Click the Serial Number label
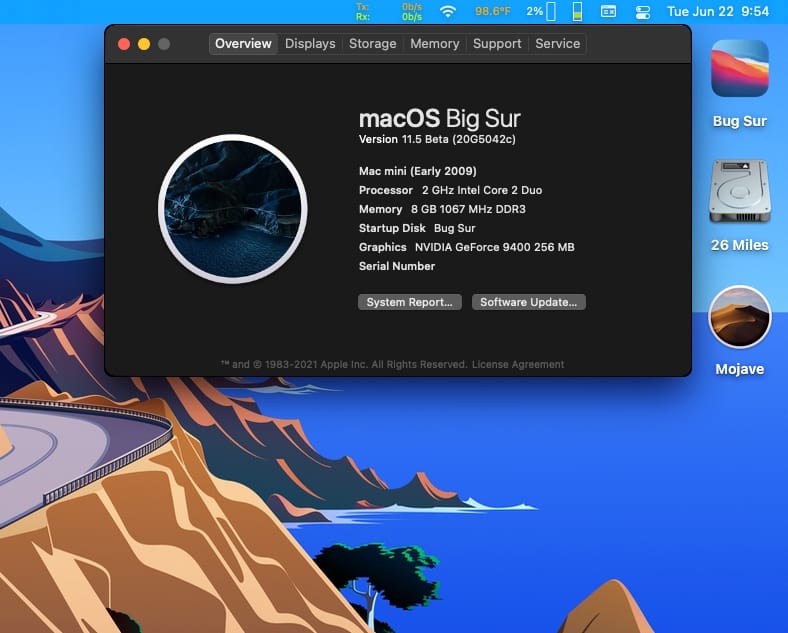Screen dimensions: 788x633 click(397, 266)
